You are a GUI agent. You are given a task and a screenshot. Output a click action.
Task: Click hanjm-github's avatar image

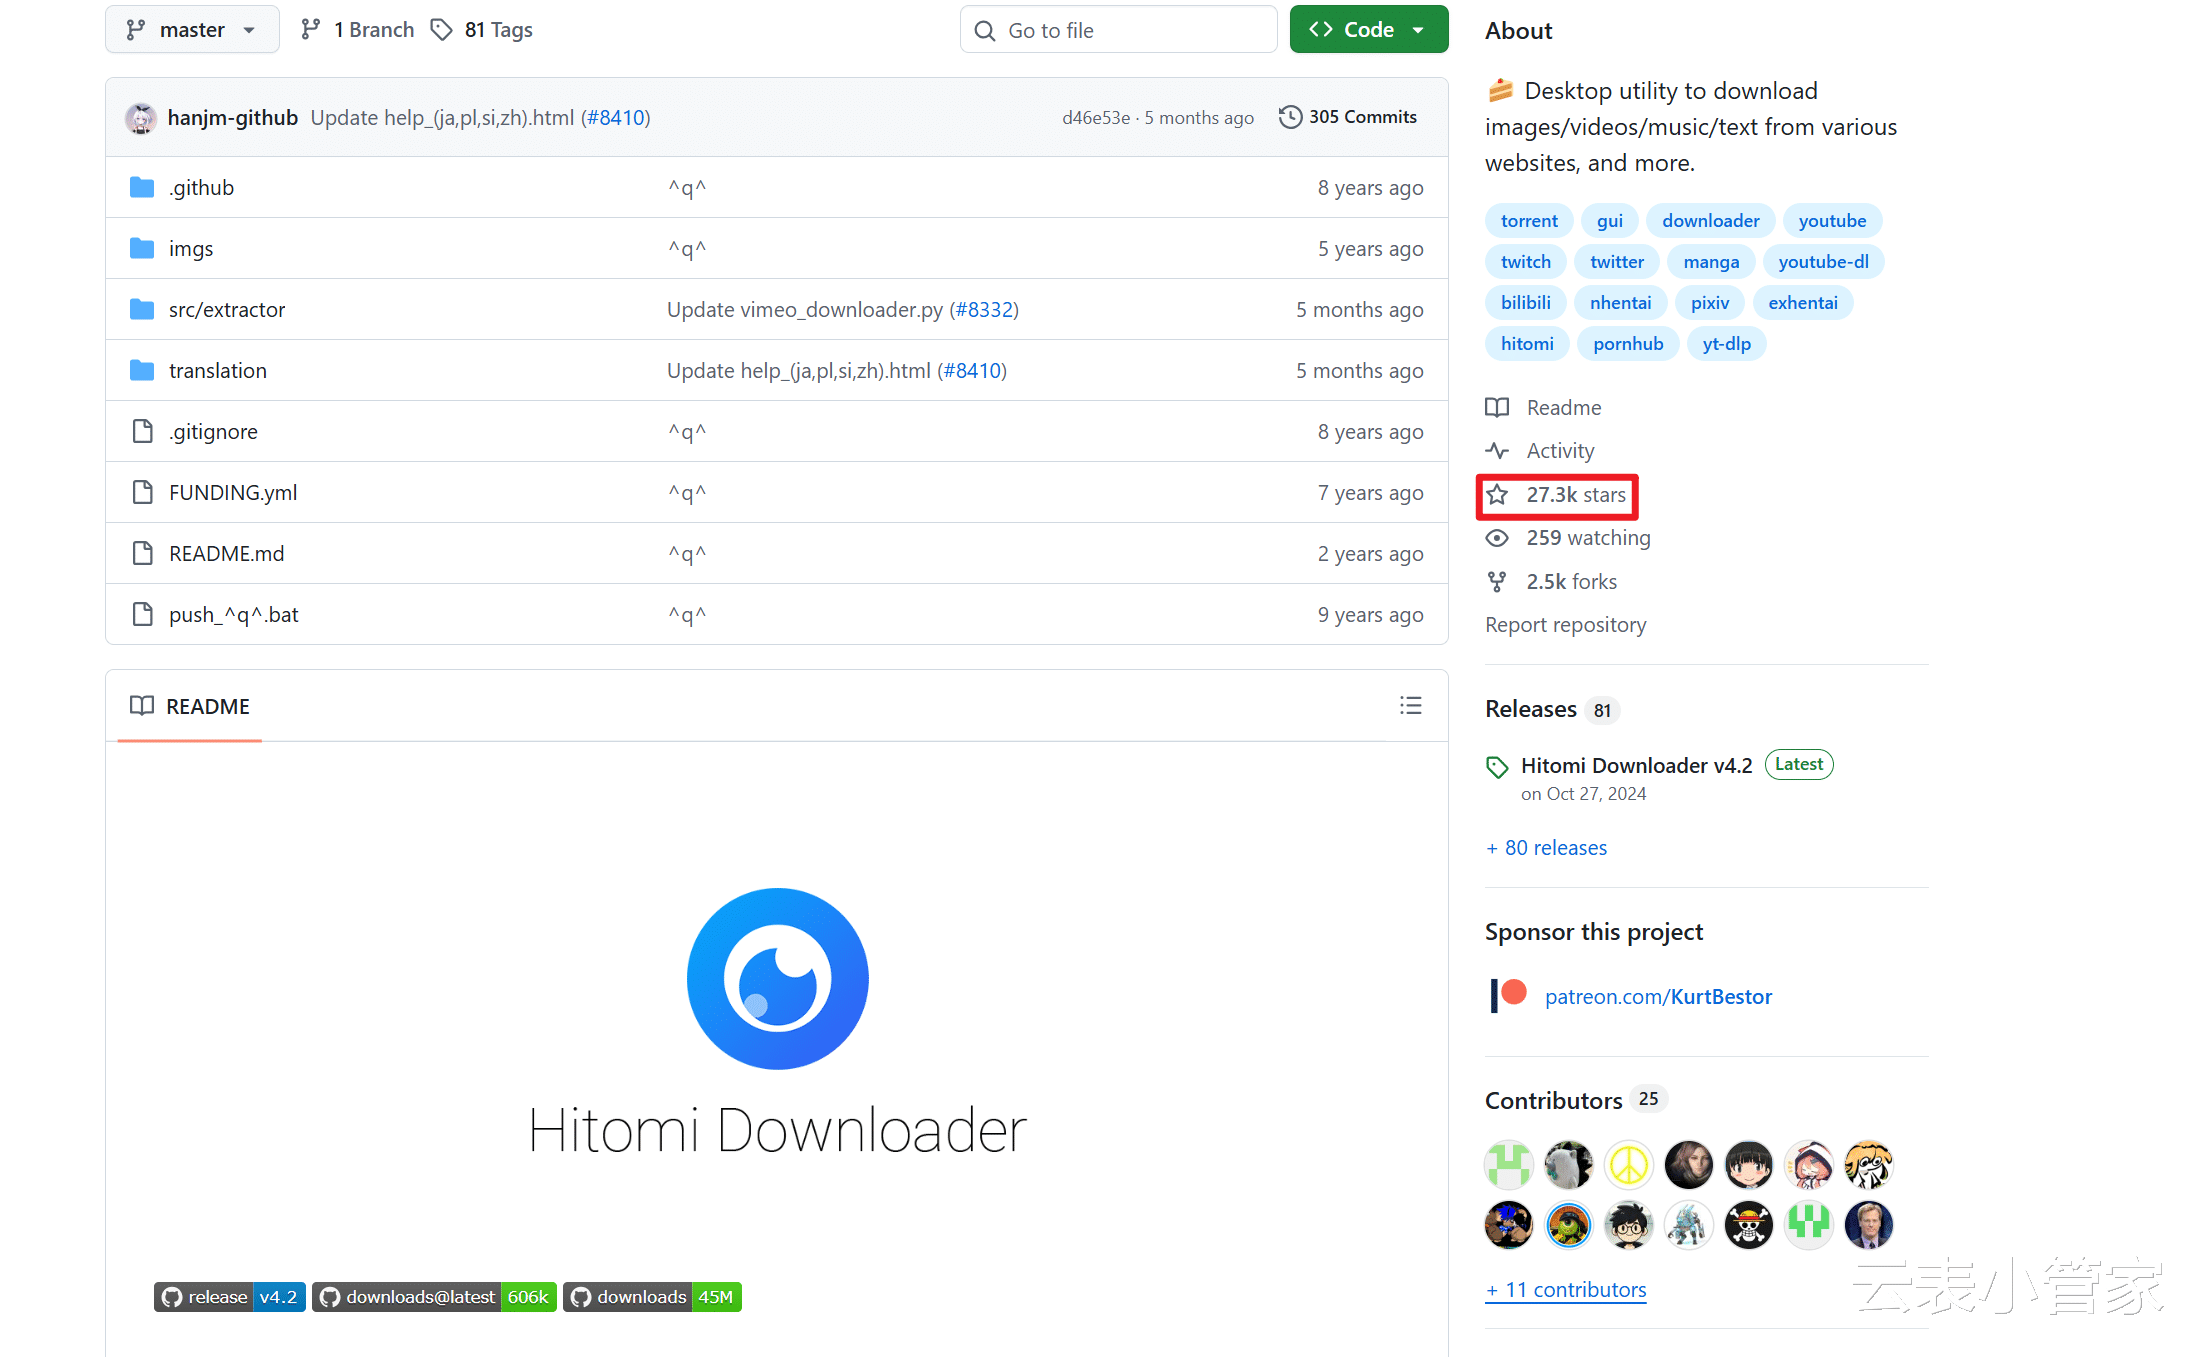coord(141,118)
